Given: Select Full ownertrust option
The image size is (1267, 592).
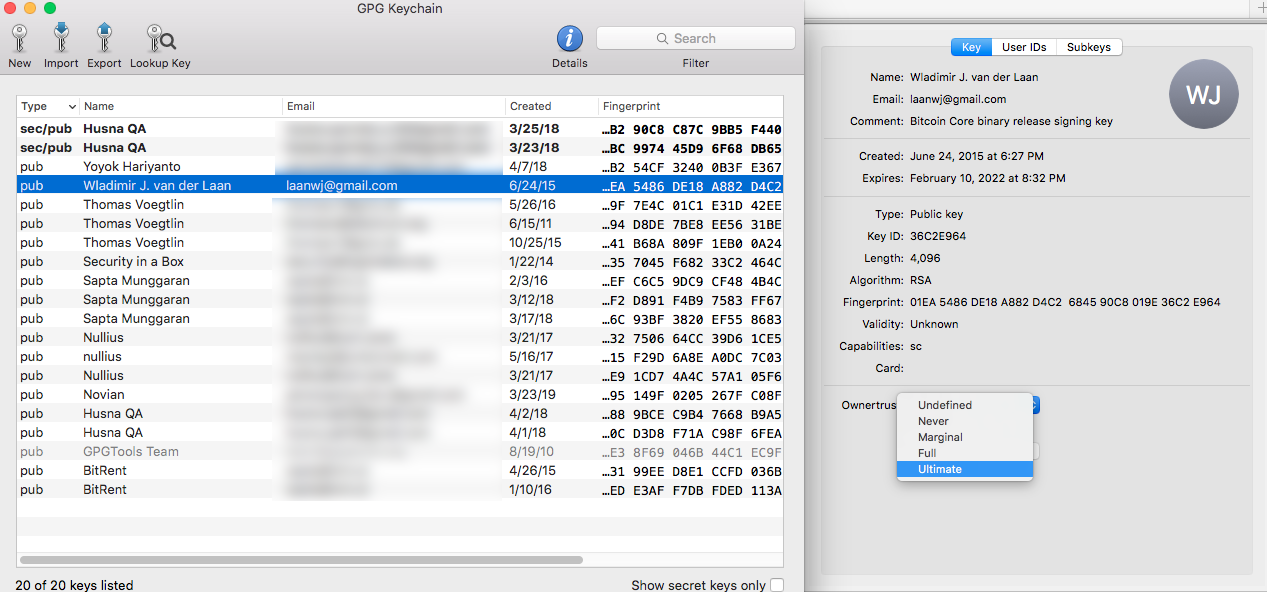Looking at the screenshot, I should pyautogui.click(x=965, y=453).
